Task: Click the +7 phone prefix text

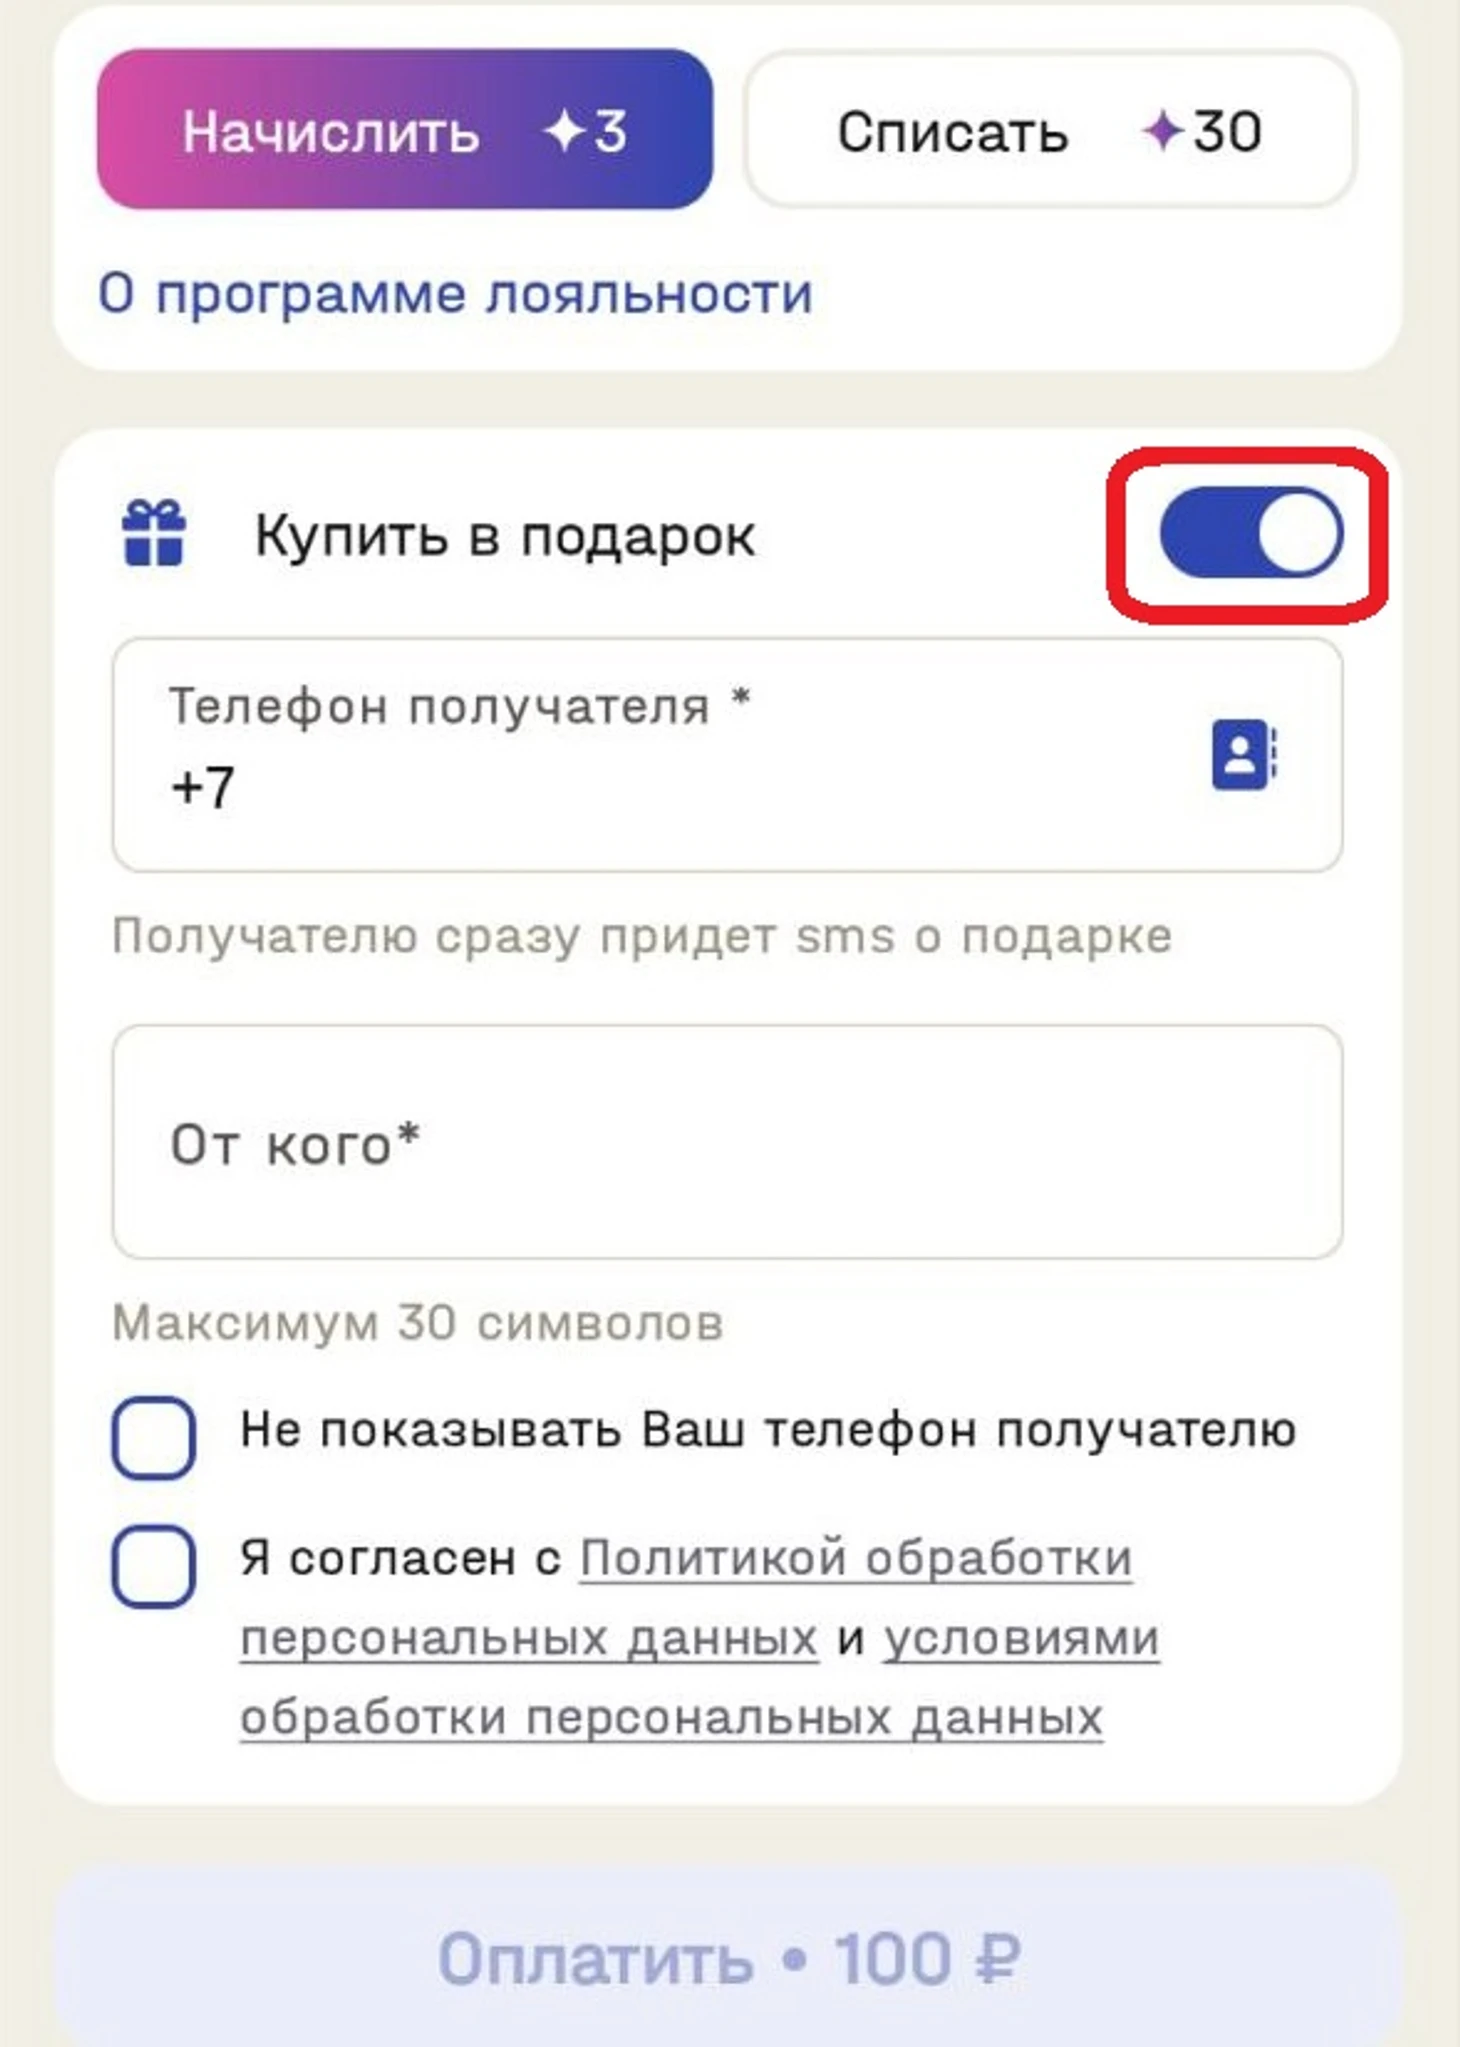Action: (202, 786)
